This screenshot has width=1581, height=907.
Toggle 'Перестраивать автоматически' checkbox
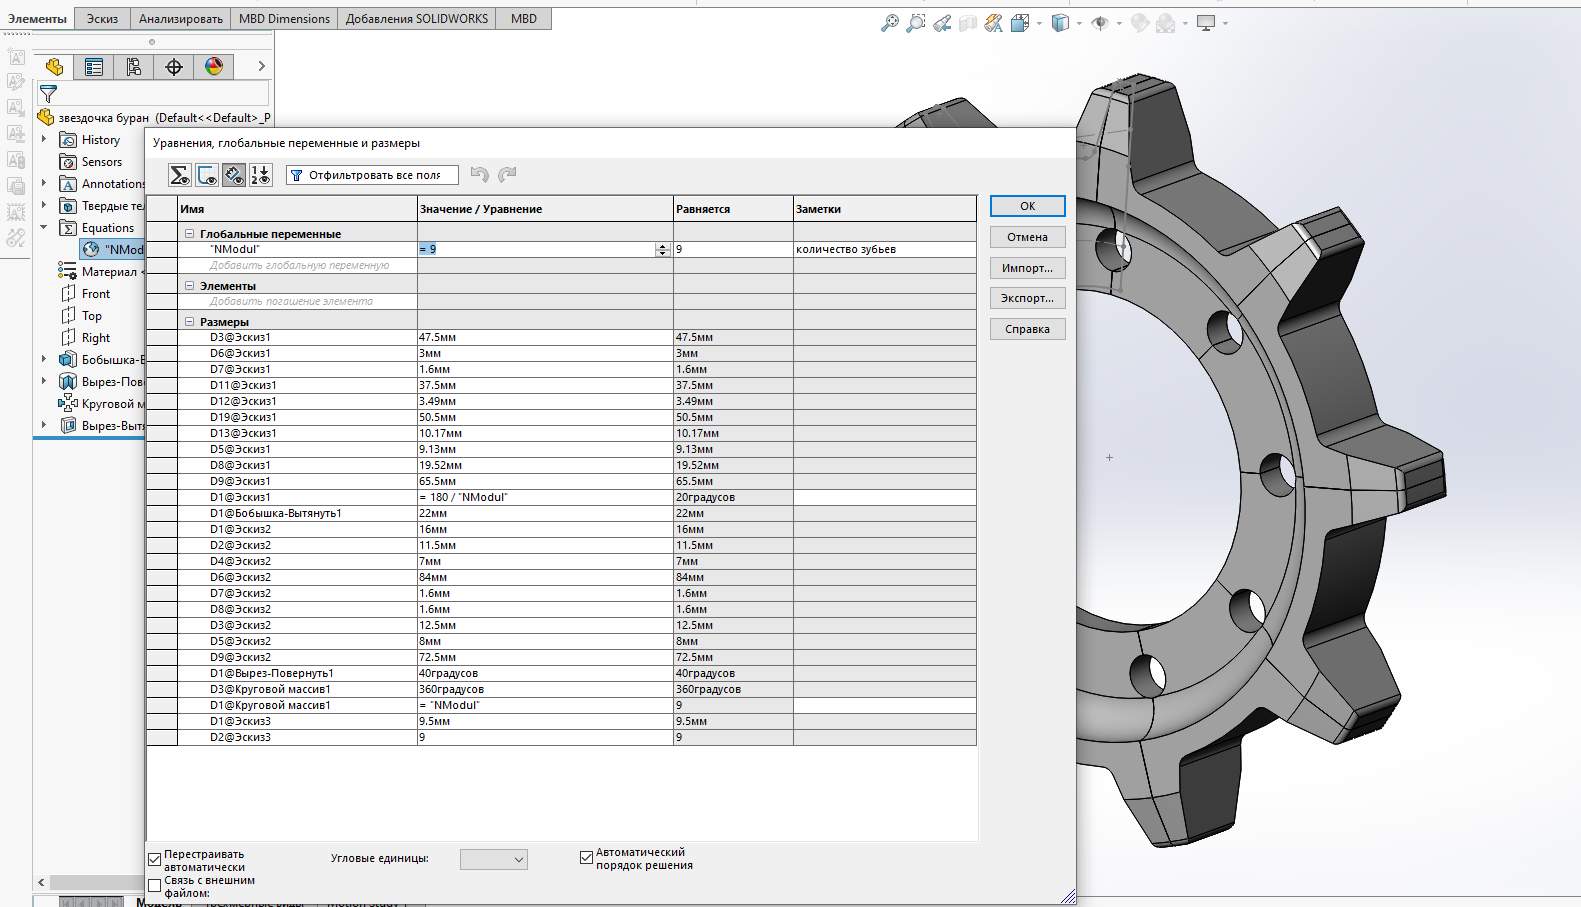(155, 860)
